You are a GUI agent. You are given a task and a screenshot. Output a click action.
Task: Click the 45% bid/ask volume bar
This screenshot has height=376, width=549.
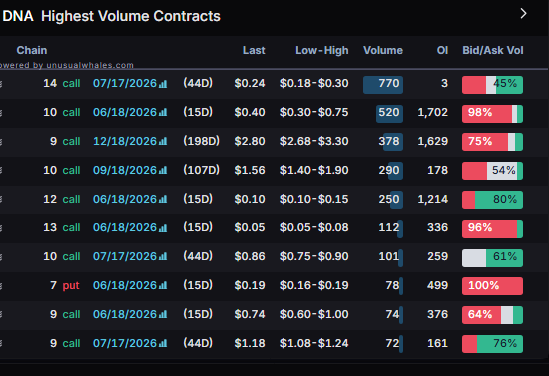pyautogui.click(x=492, y=85)
